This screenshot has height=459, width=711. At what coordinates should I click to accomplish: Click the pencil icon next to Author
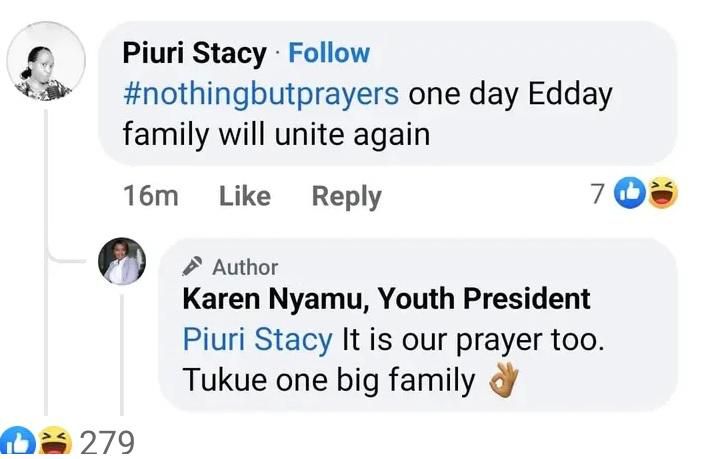(x=193, y=267)
